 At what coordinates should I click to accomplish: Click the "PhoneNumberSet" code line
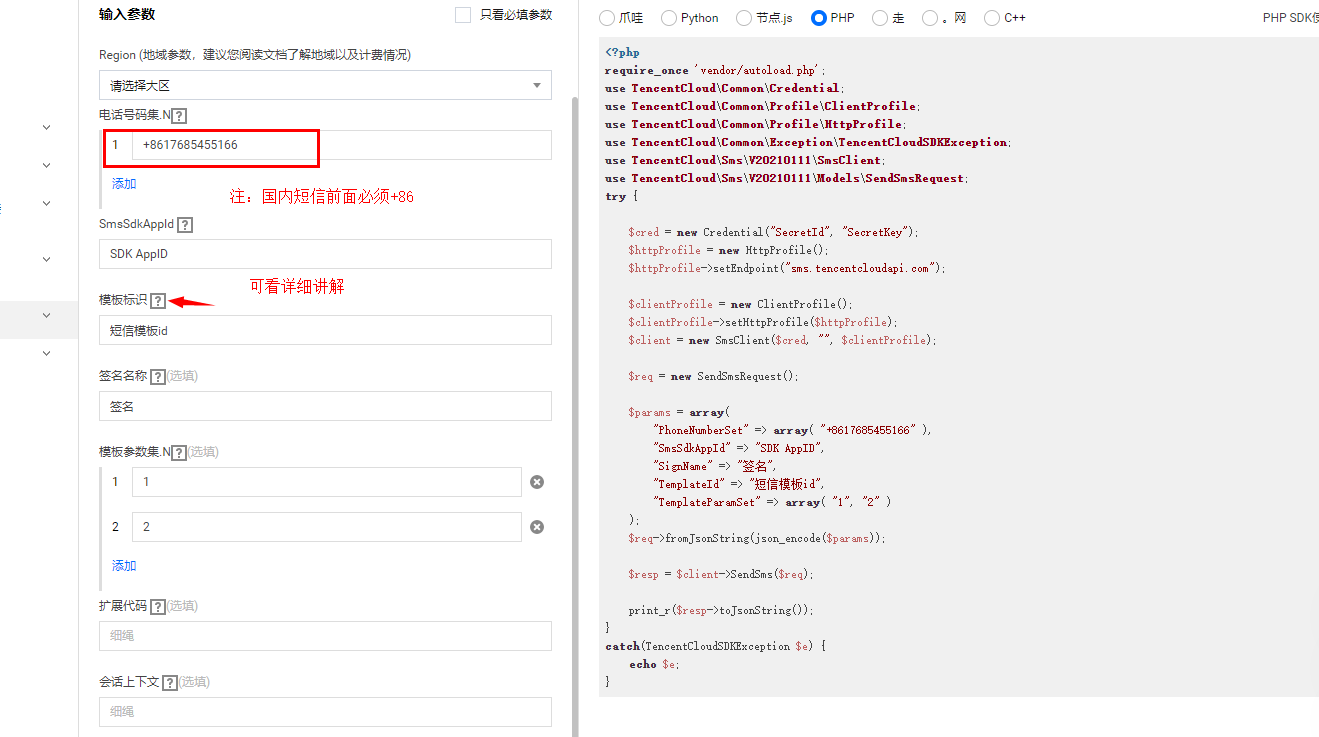point(791,430)
